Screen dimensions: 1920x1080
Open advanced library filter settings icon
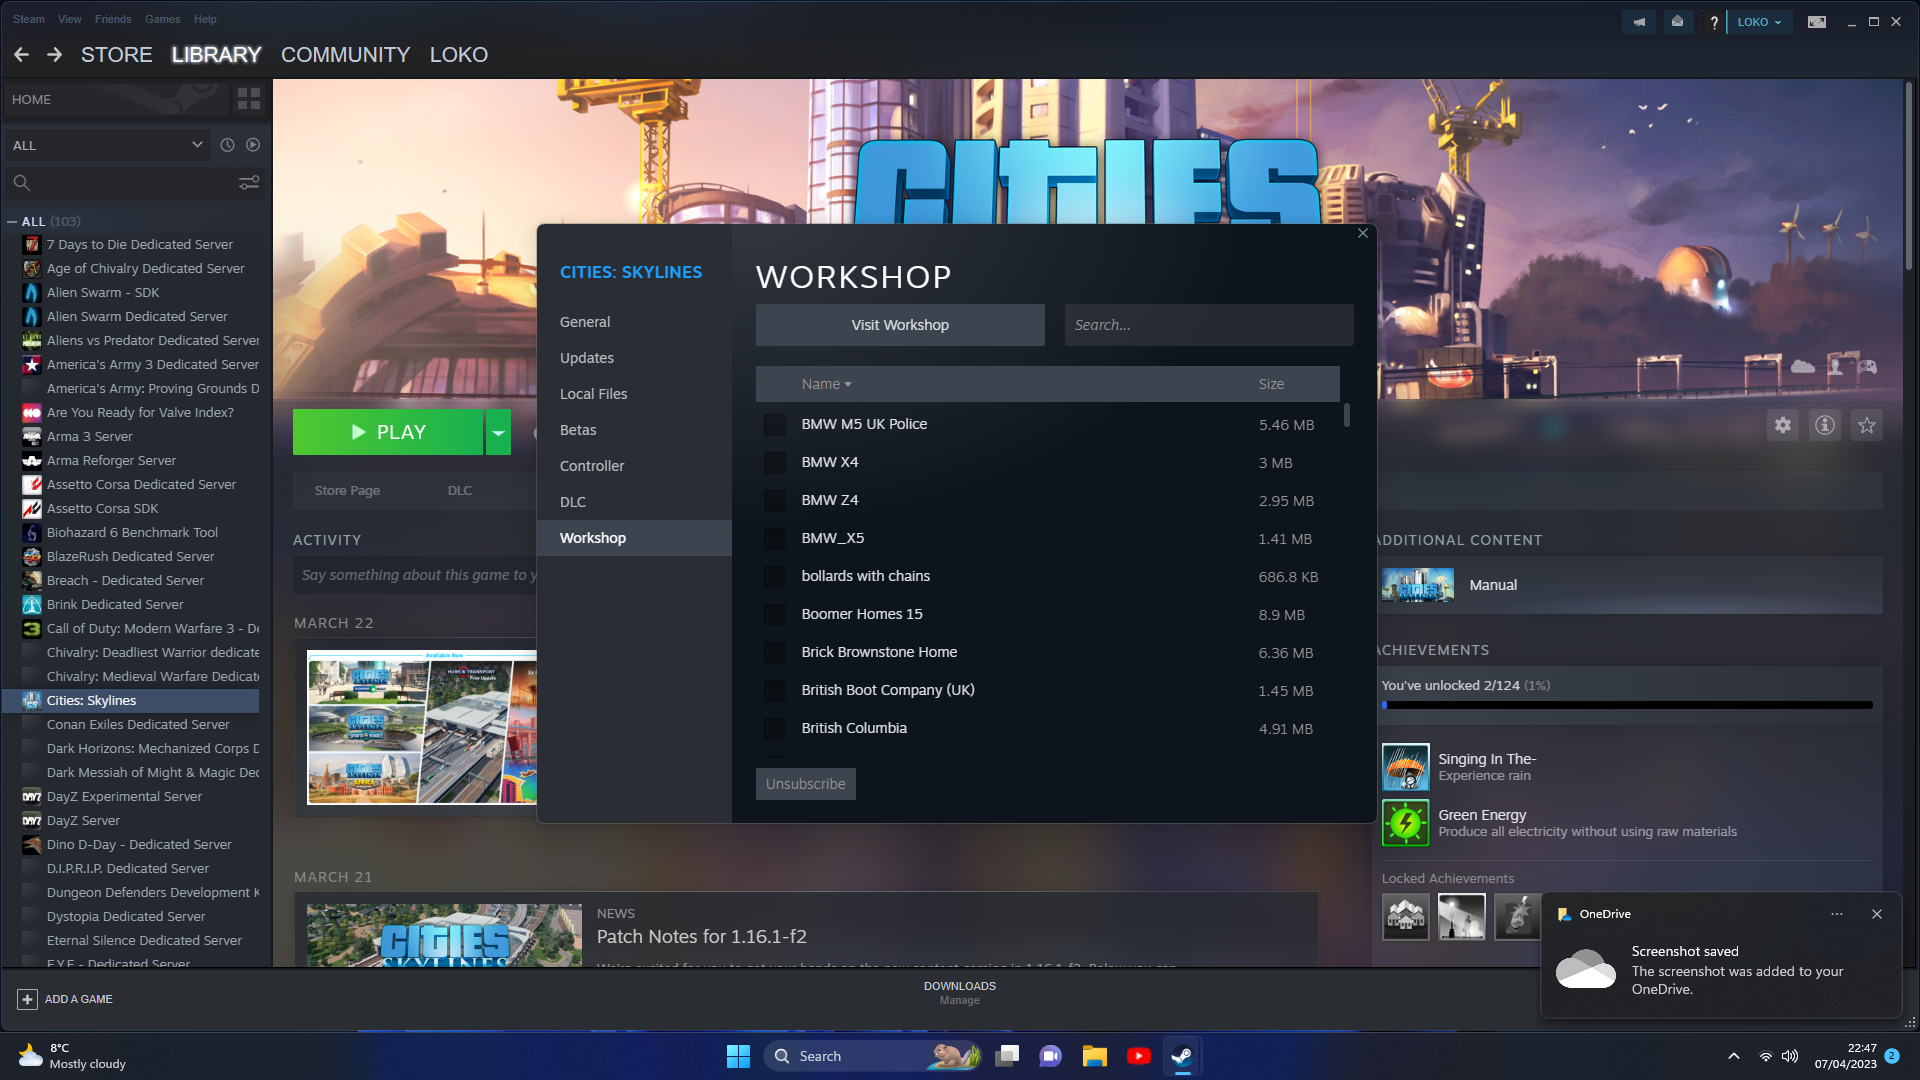pyautogui.click(x=249, y=183)
